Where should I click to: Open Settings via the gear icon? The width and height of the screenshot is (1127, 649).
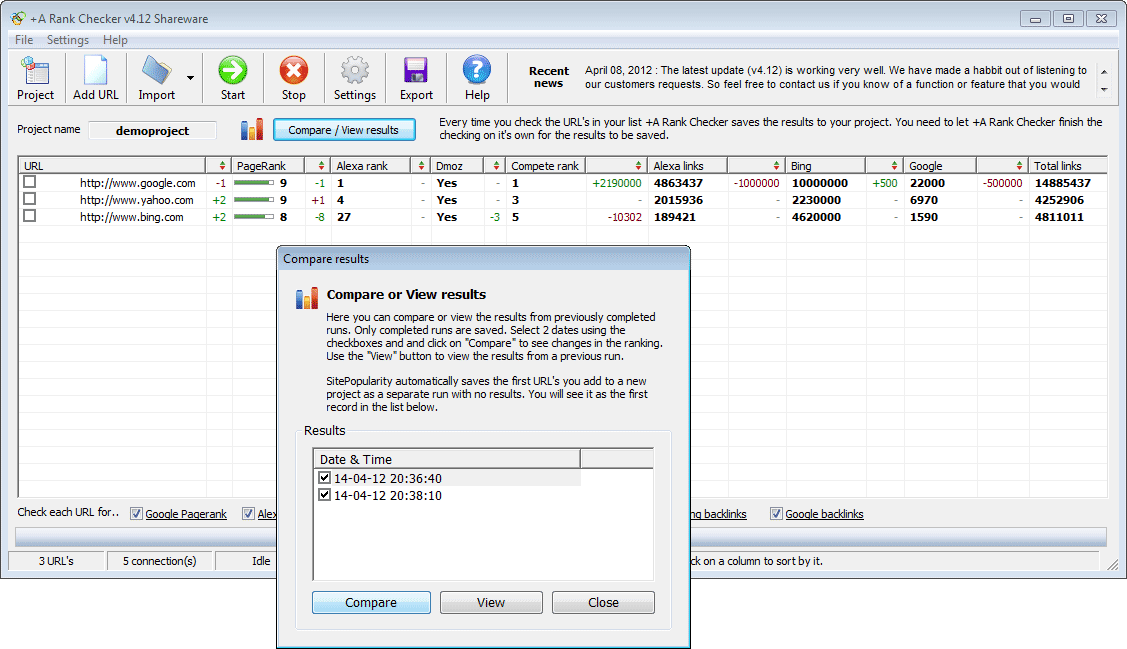pyautogui.click(x=354, y=72)
